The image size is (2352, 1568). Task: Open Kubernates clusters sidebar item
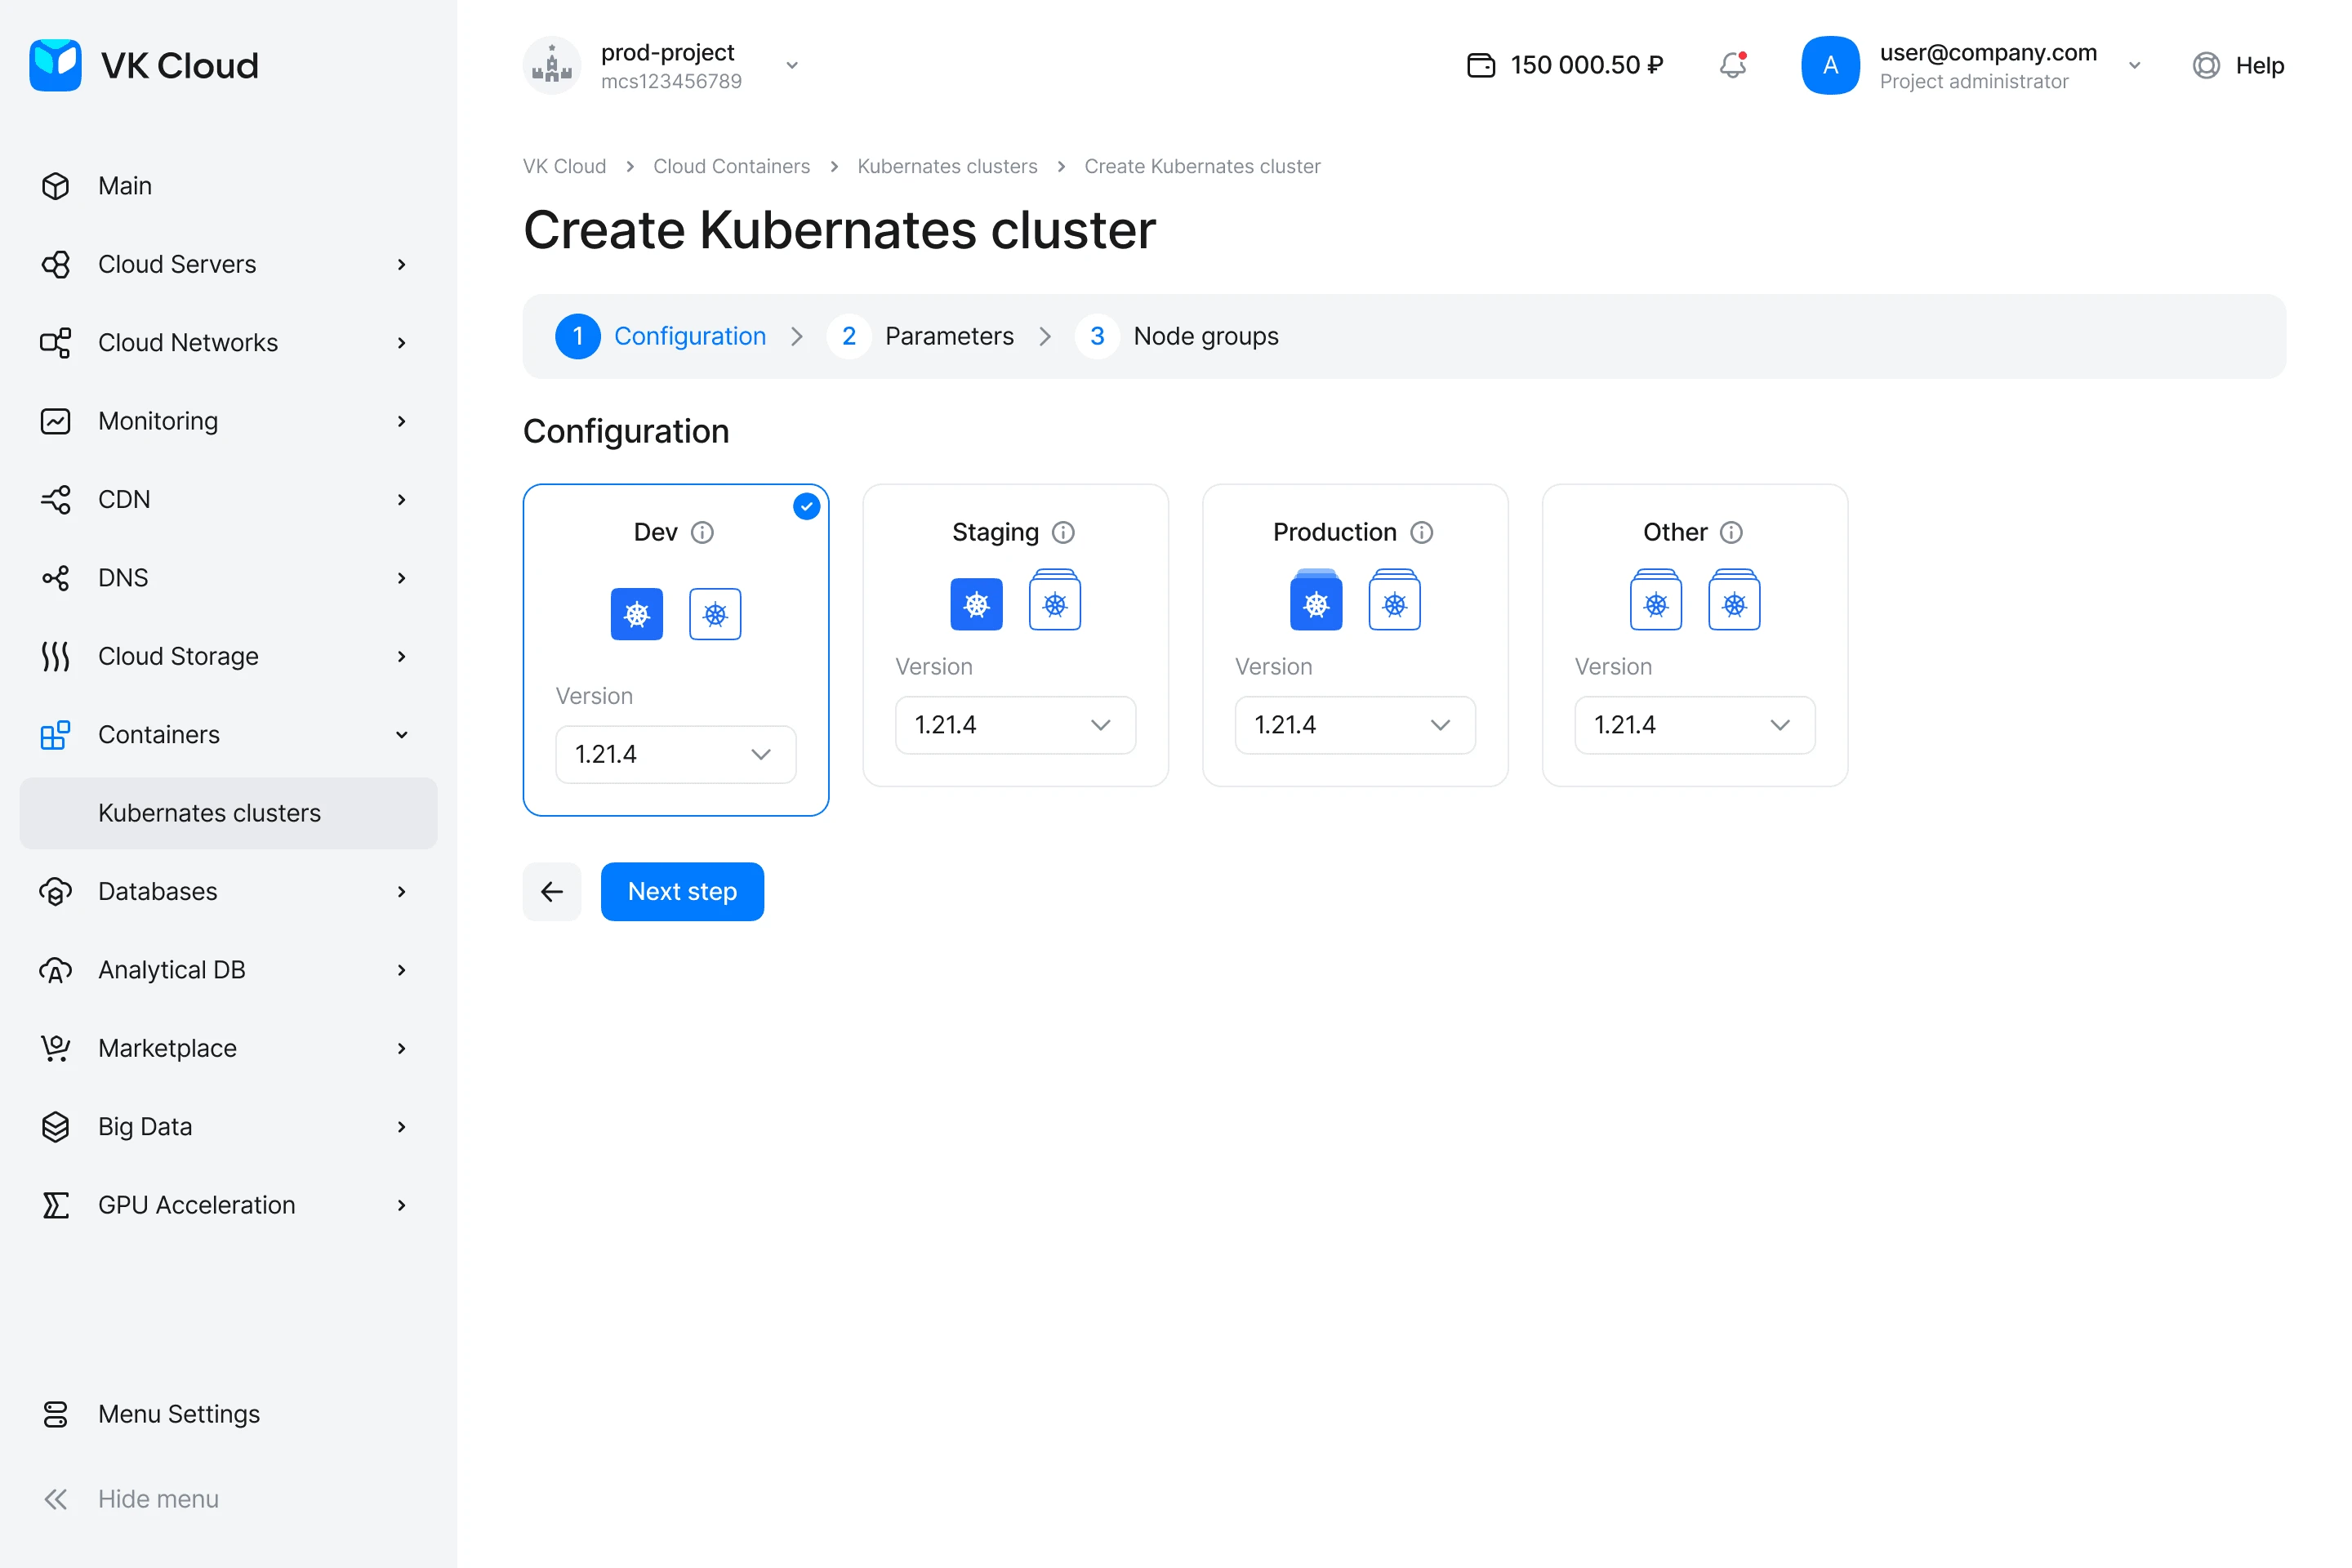click(x=229, y=813)
